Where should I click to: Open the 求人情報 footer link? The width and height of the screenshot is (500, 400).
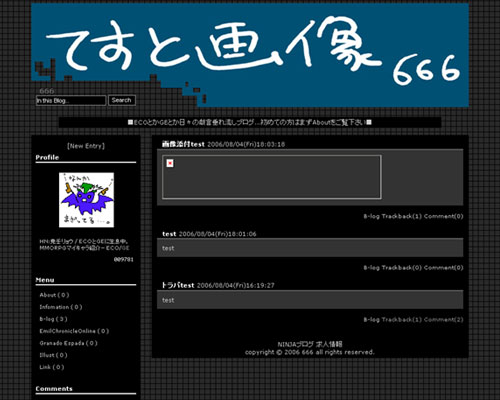pyautogui.click(x=329, y=344)
